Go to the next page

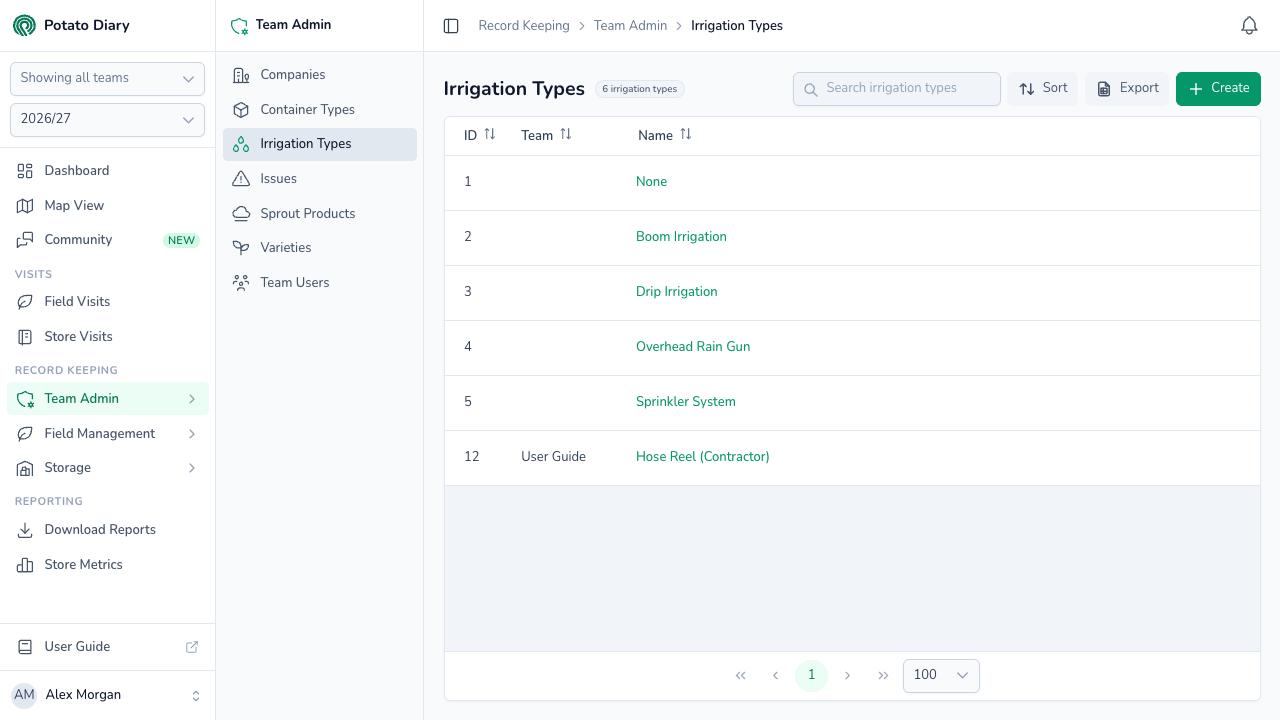(848, 676)
